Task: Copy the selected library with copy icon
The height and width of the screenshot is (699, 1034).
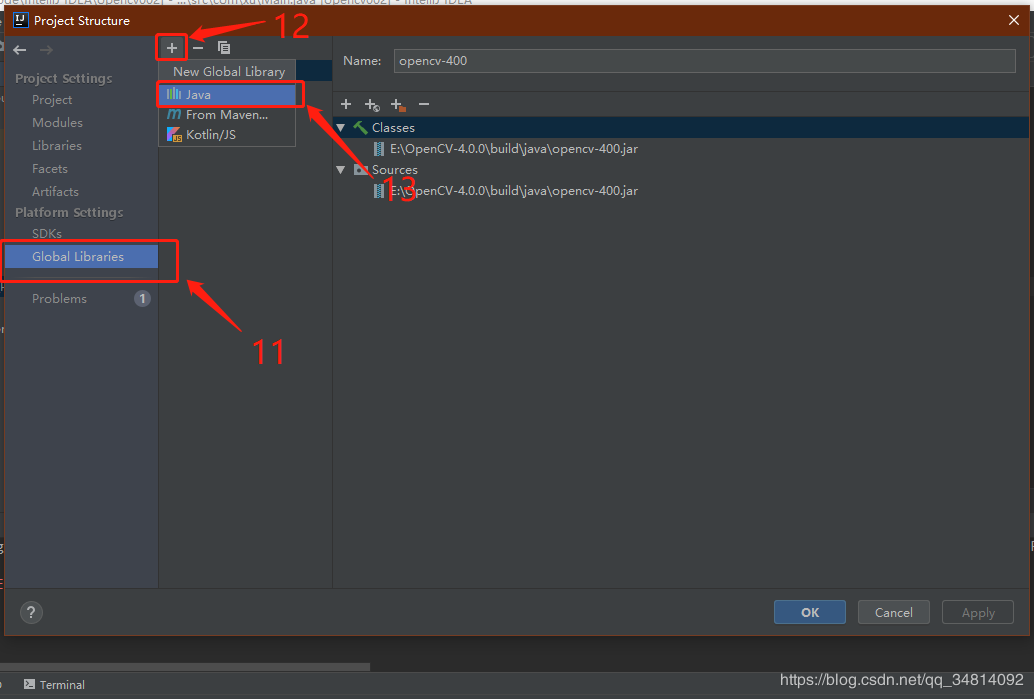Action: 224,47
